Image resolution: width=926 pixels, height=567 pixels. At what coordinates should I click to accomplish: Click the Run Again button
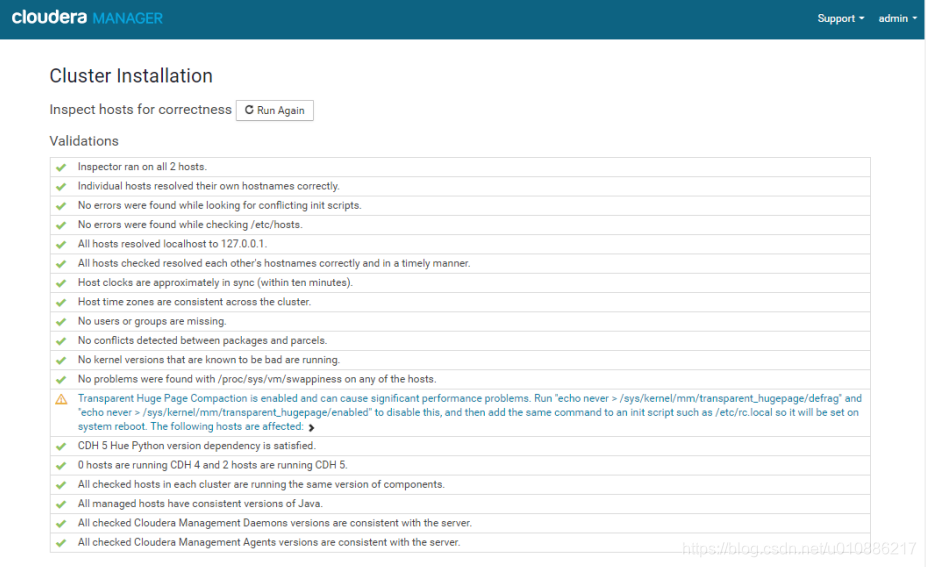click(275, 110)
